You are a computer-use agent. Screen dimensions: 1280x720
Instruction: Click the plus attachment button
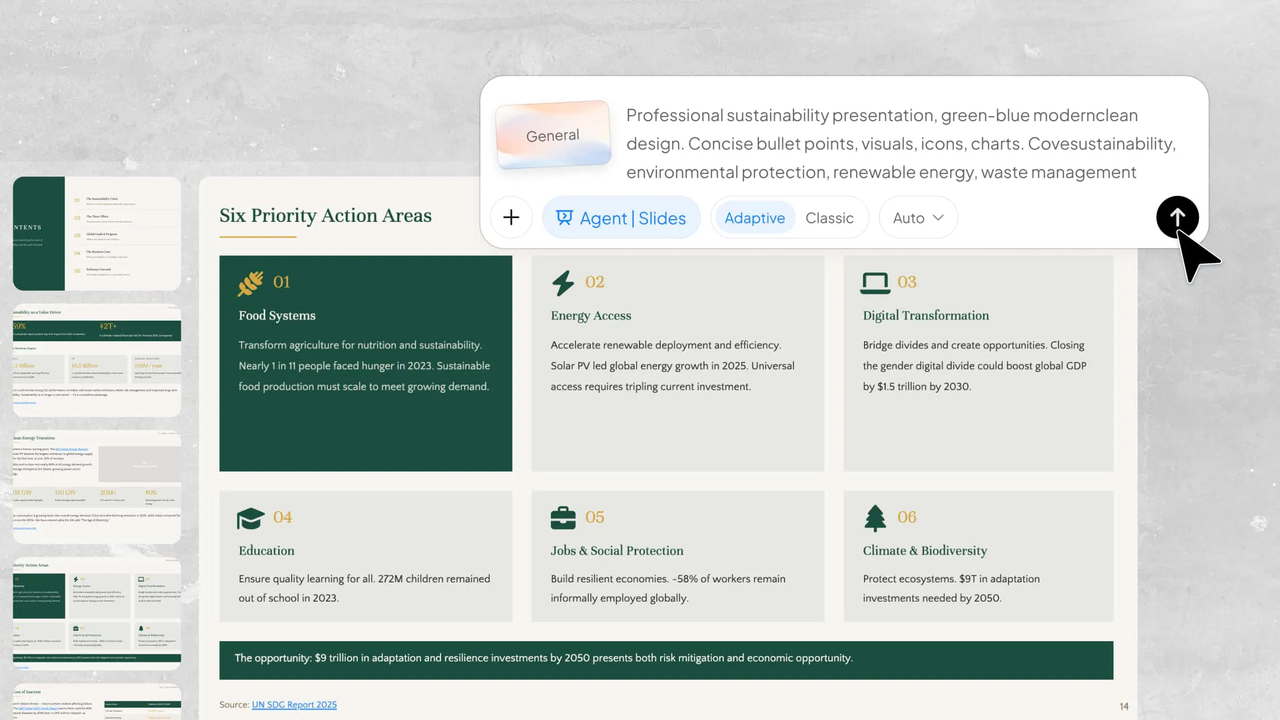pyautogui.click(x=511, y=217)
